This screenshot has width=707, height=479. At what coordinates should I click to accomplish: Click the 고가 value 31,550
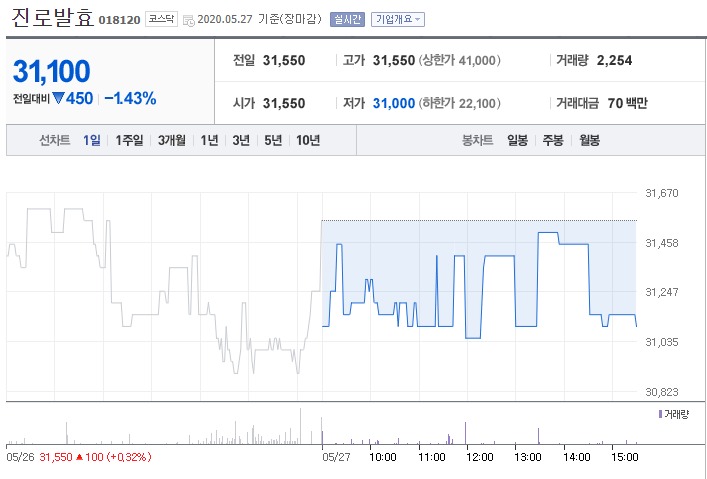coord(394,60)
